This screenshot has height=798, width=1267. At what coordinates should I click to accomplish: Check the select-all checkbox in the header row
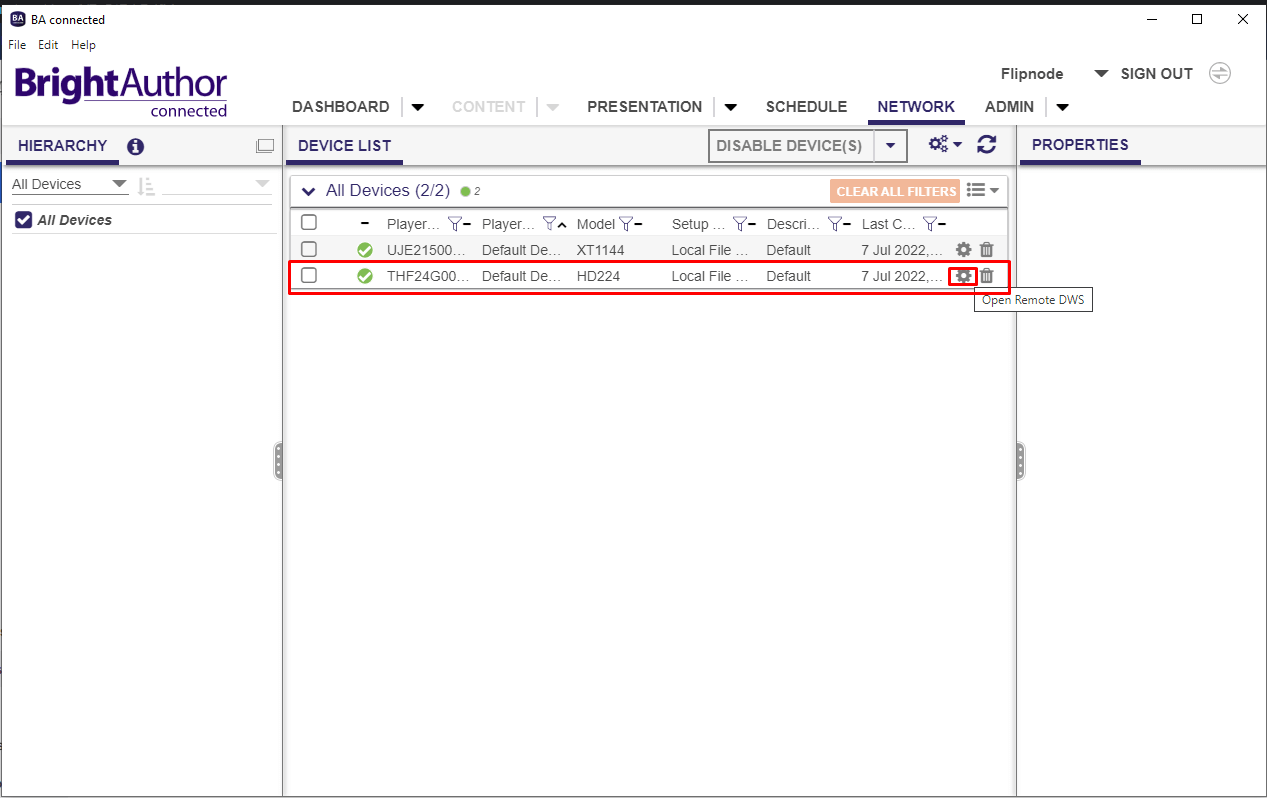309,222
